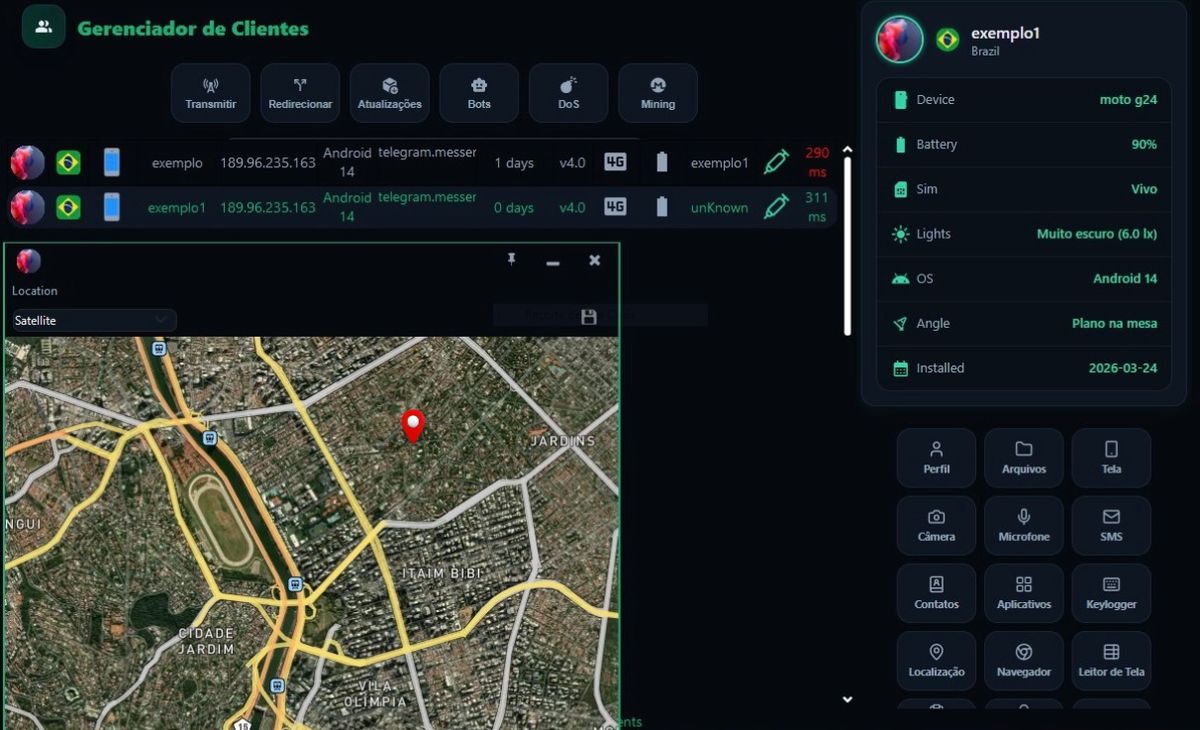This screenshot has height=730, width=1200.
Task: Open the Navegador tool
Action: coord(1023,660)
